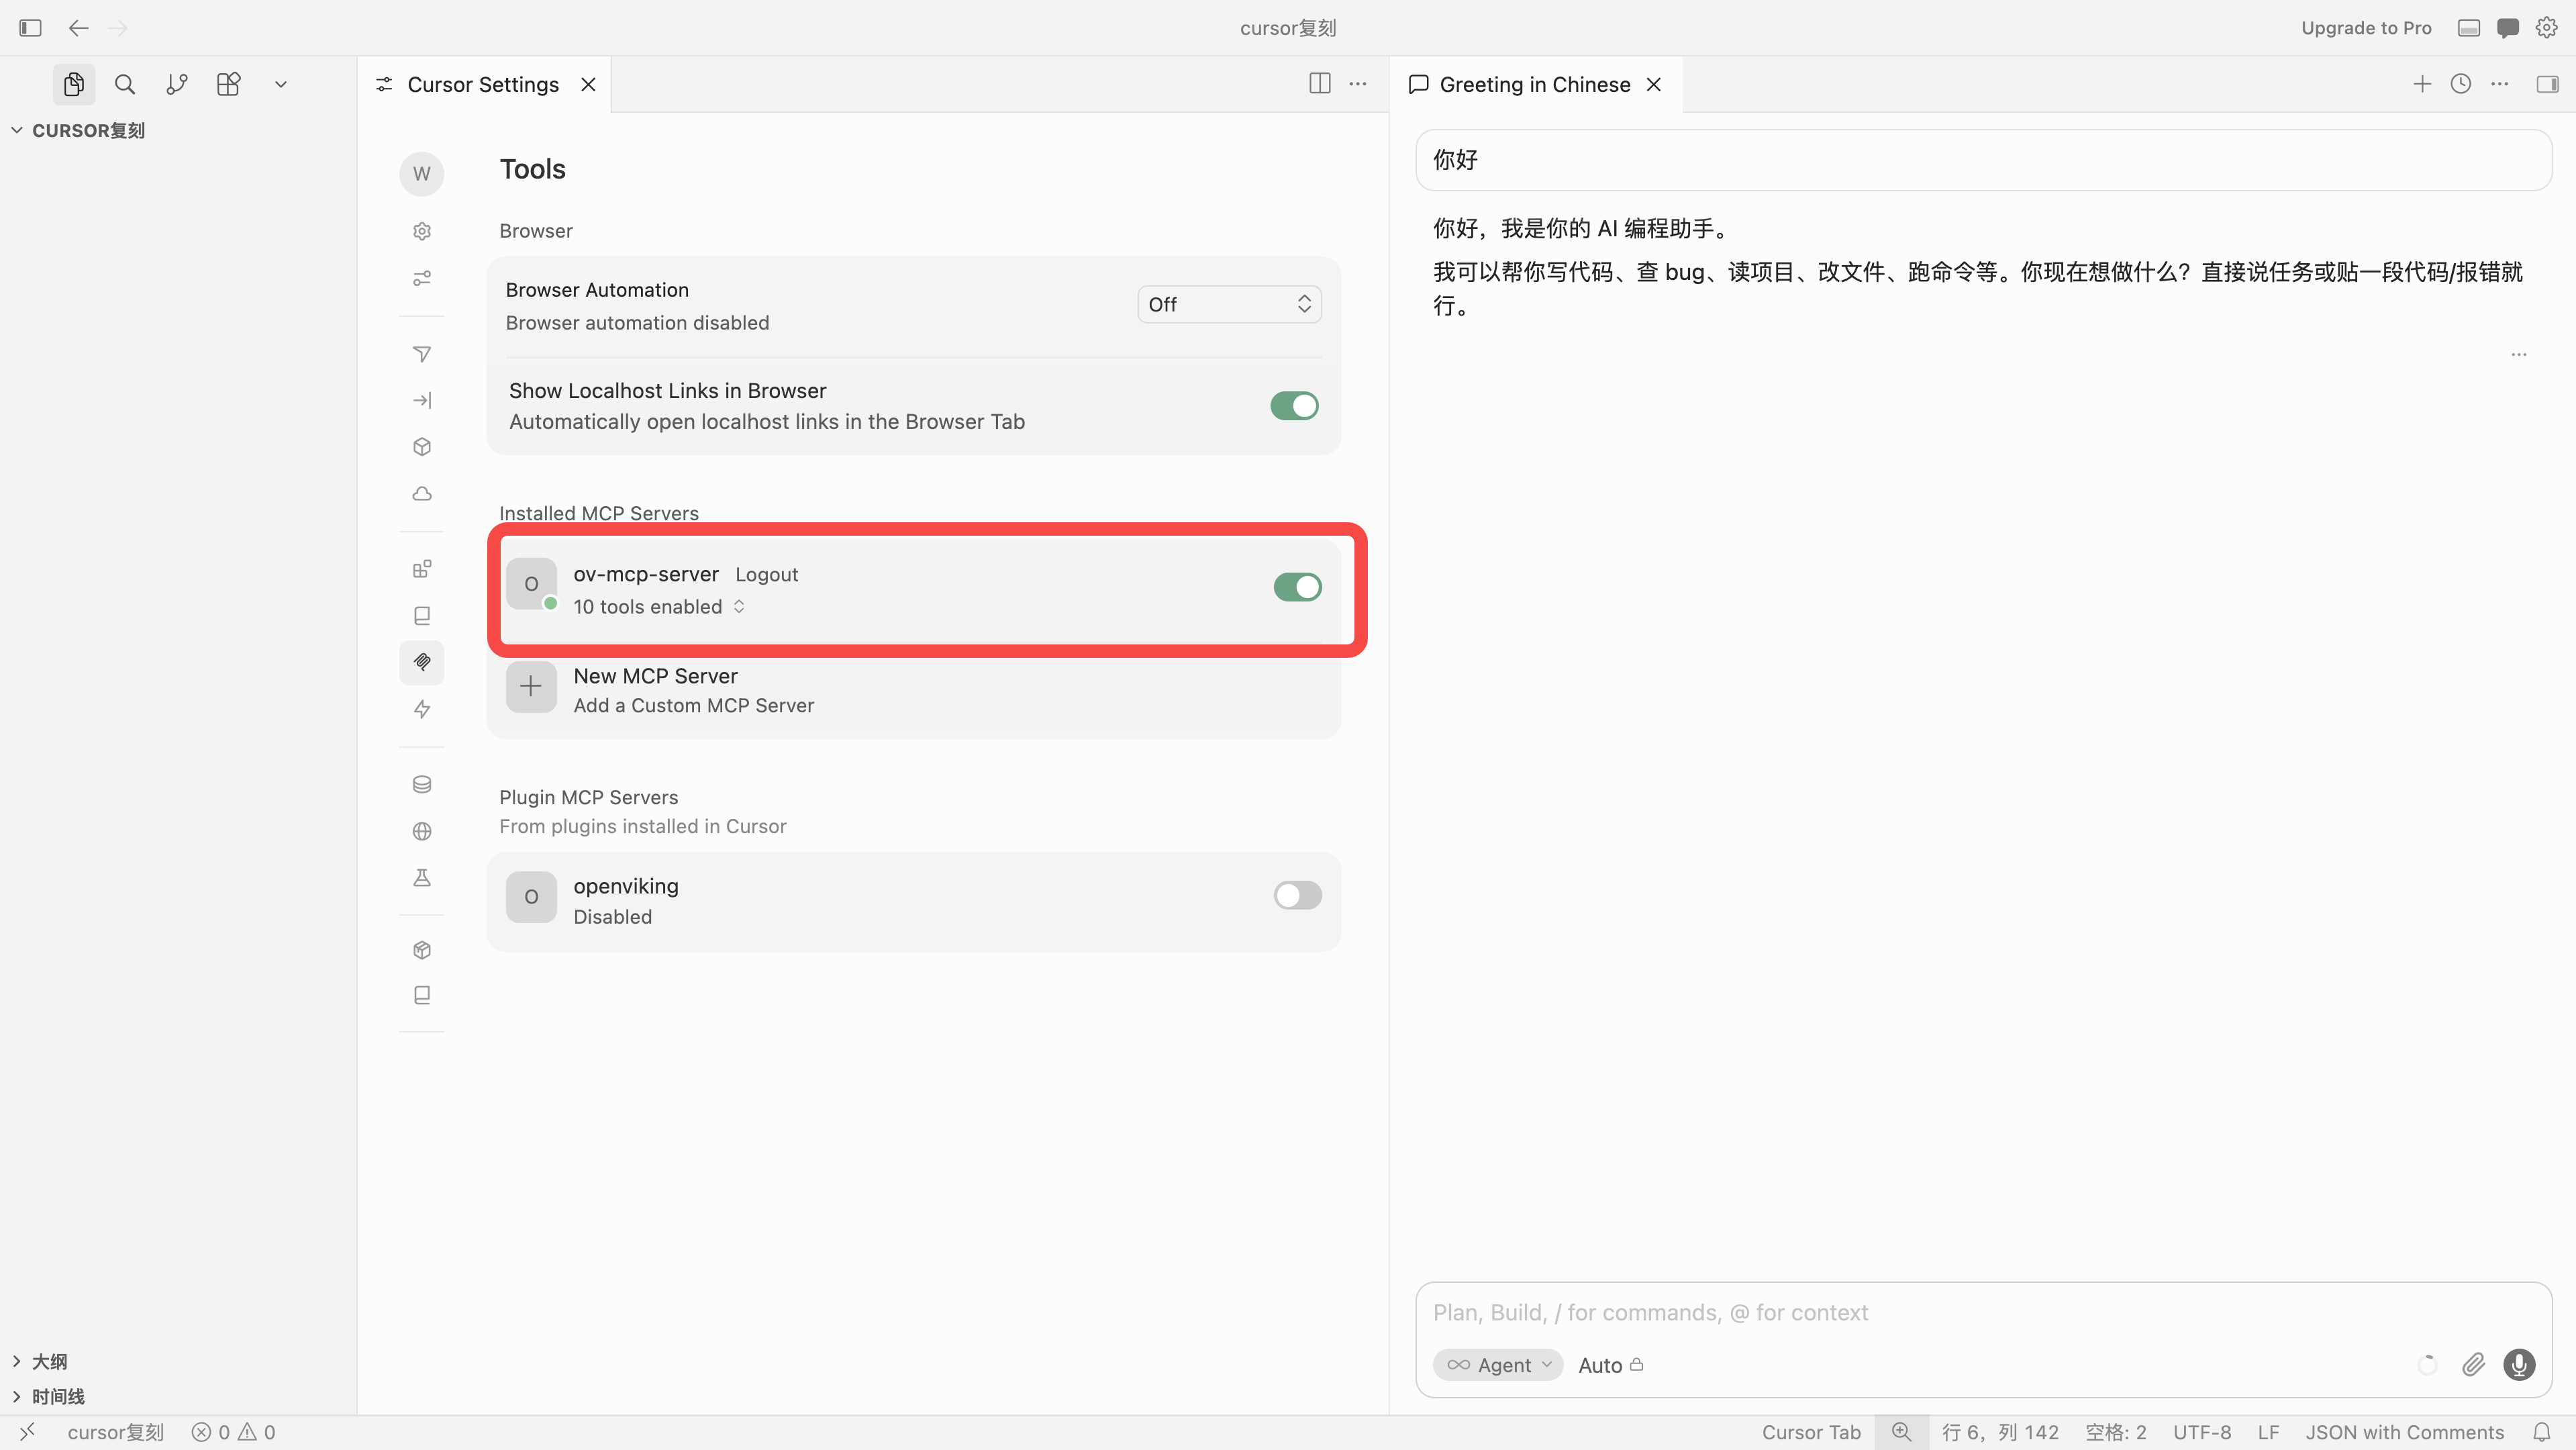Open the Explorer files icon
The width and height of the screenshot is (2576, 1450).
(73, 84)
